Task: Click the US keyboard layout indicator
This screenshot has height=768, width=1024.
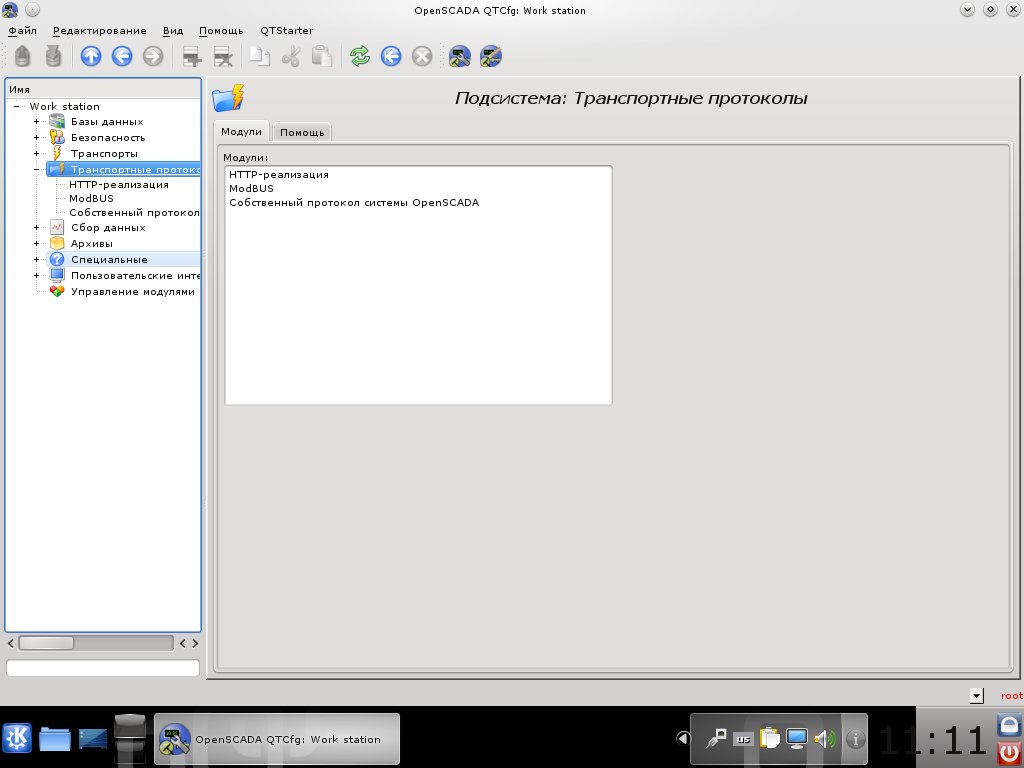Action: [742, 739]
